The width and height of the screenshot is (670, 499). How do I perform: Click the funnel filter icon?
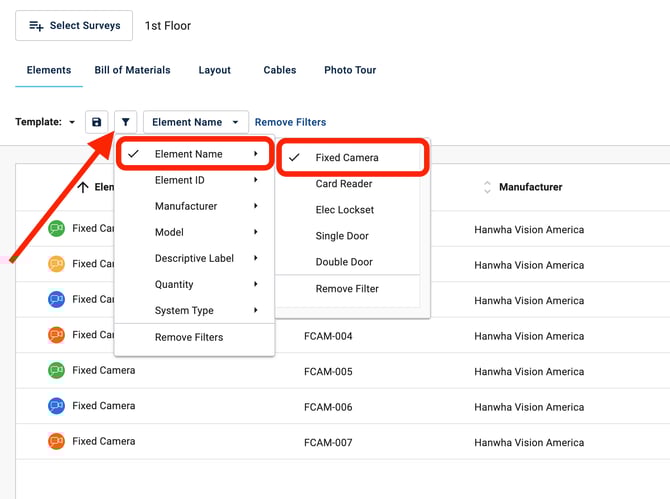(x=125, y=122)
